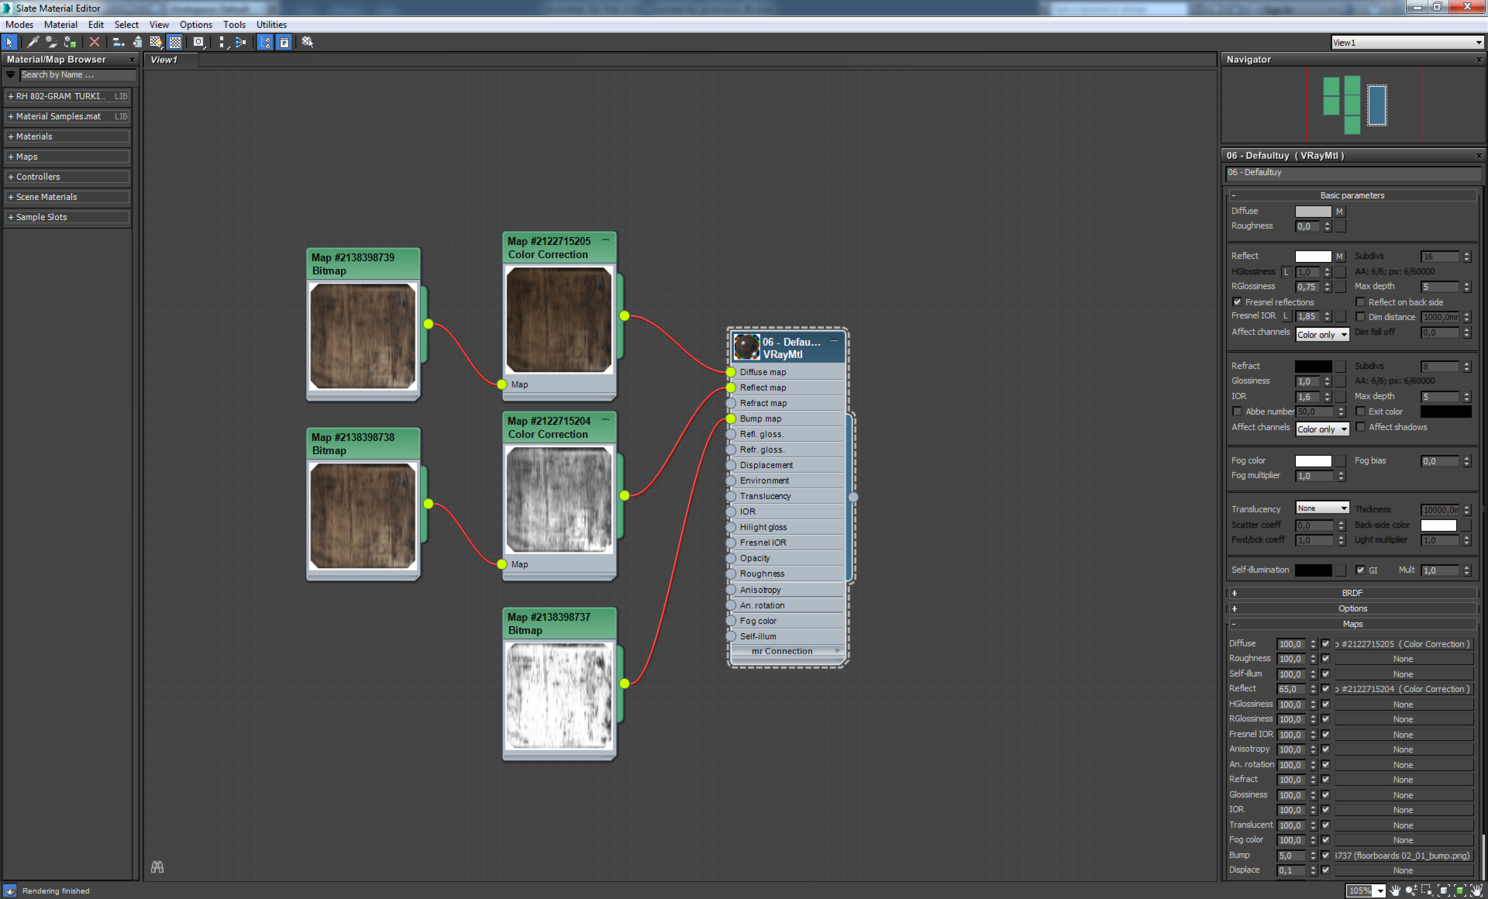Toggle Fresnel reflections checkbox
This screenshot has height=899, width=1488.
click(1237, 302)
